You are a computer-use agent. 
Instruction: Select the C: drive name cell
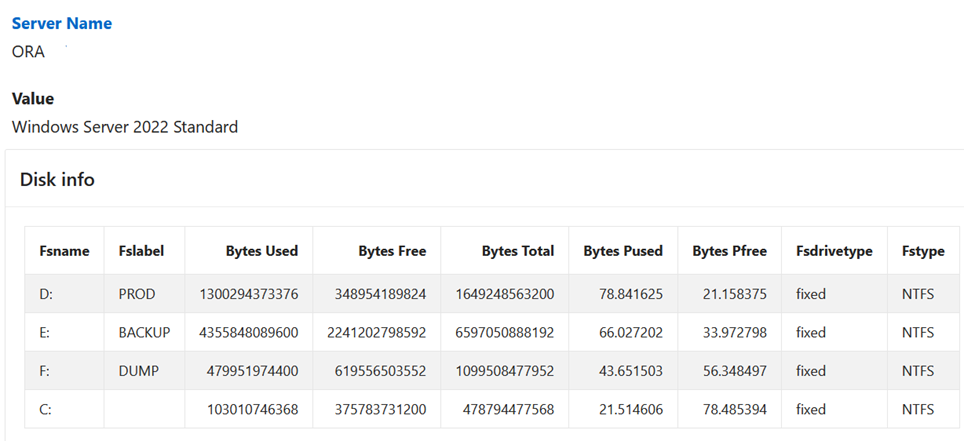click(47, 409)
